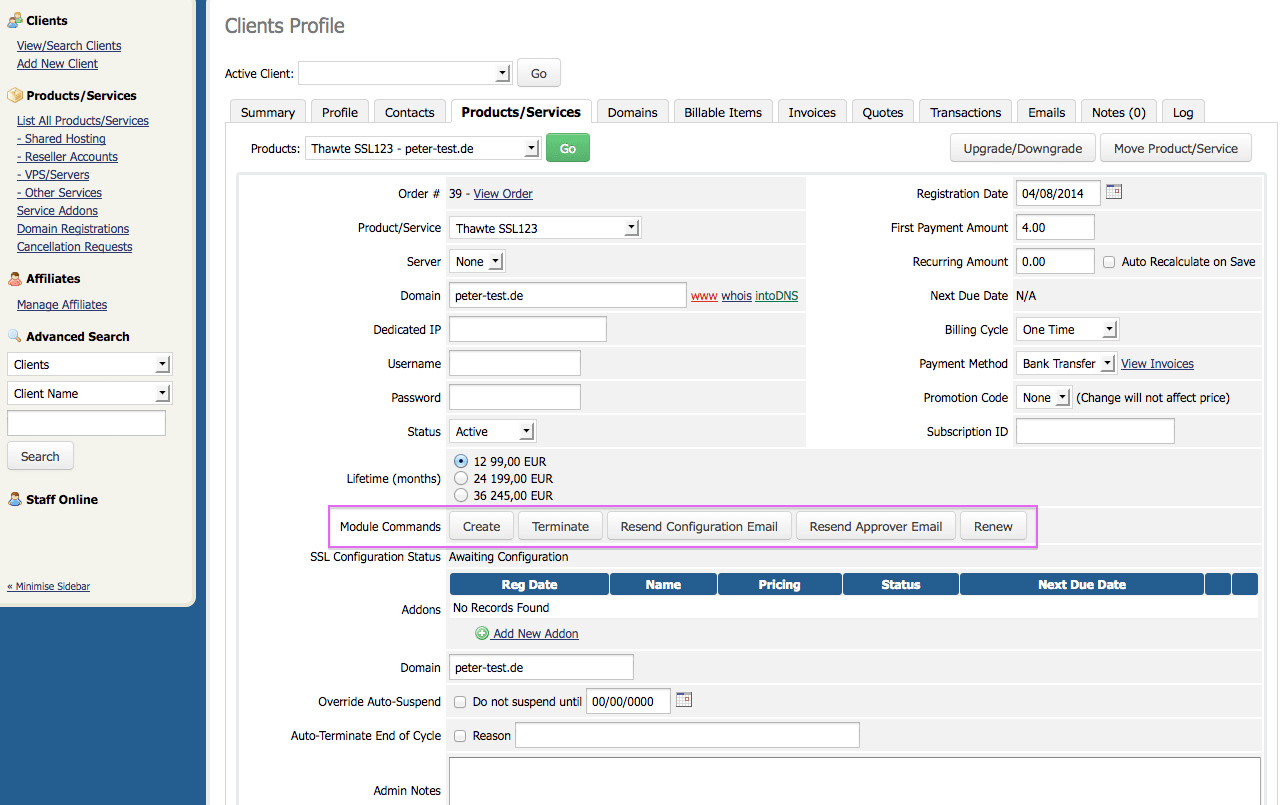Viewport: 1286px width, 805px height.
Task: Open the Server dropdown set to None
Action: coord(477,262)
